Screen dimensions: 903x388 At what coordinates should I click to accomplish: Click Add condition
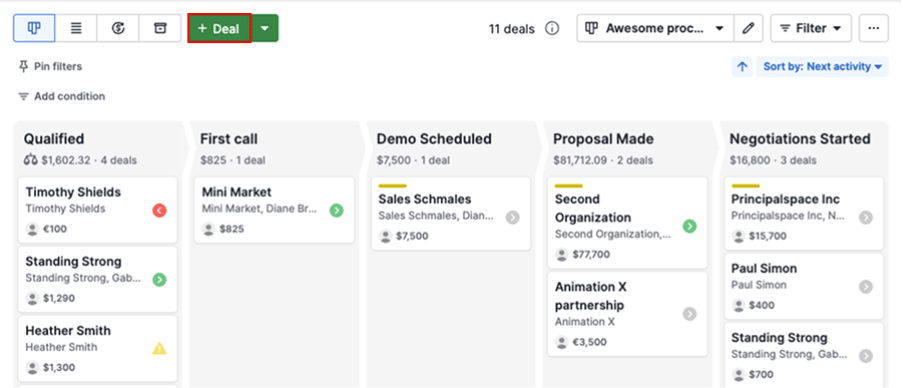[62, 96]
